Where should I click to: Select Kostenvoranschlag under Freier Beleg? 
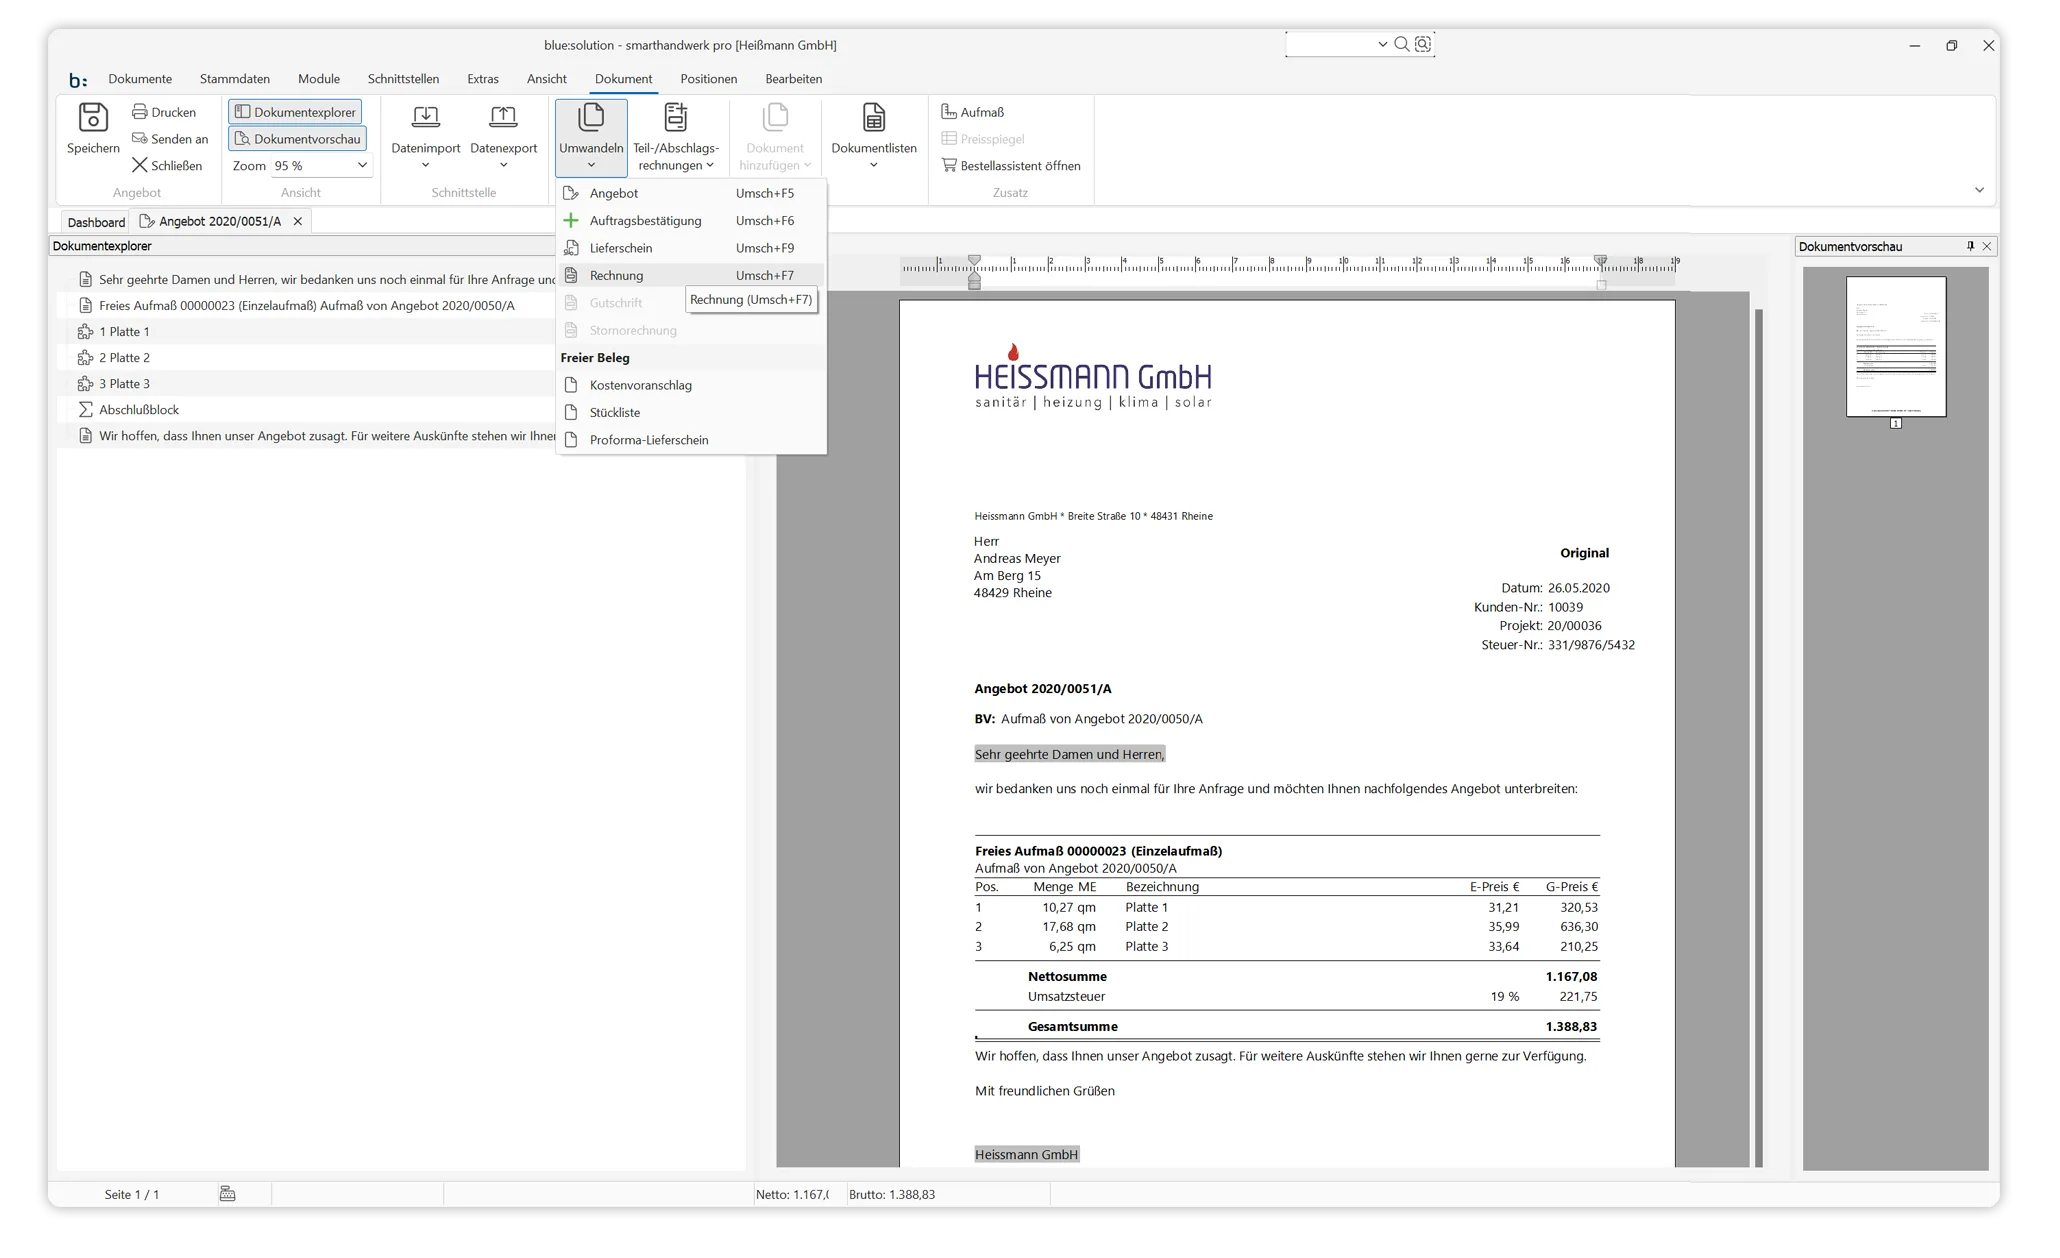coord(640,385)
